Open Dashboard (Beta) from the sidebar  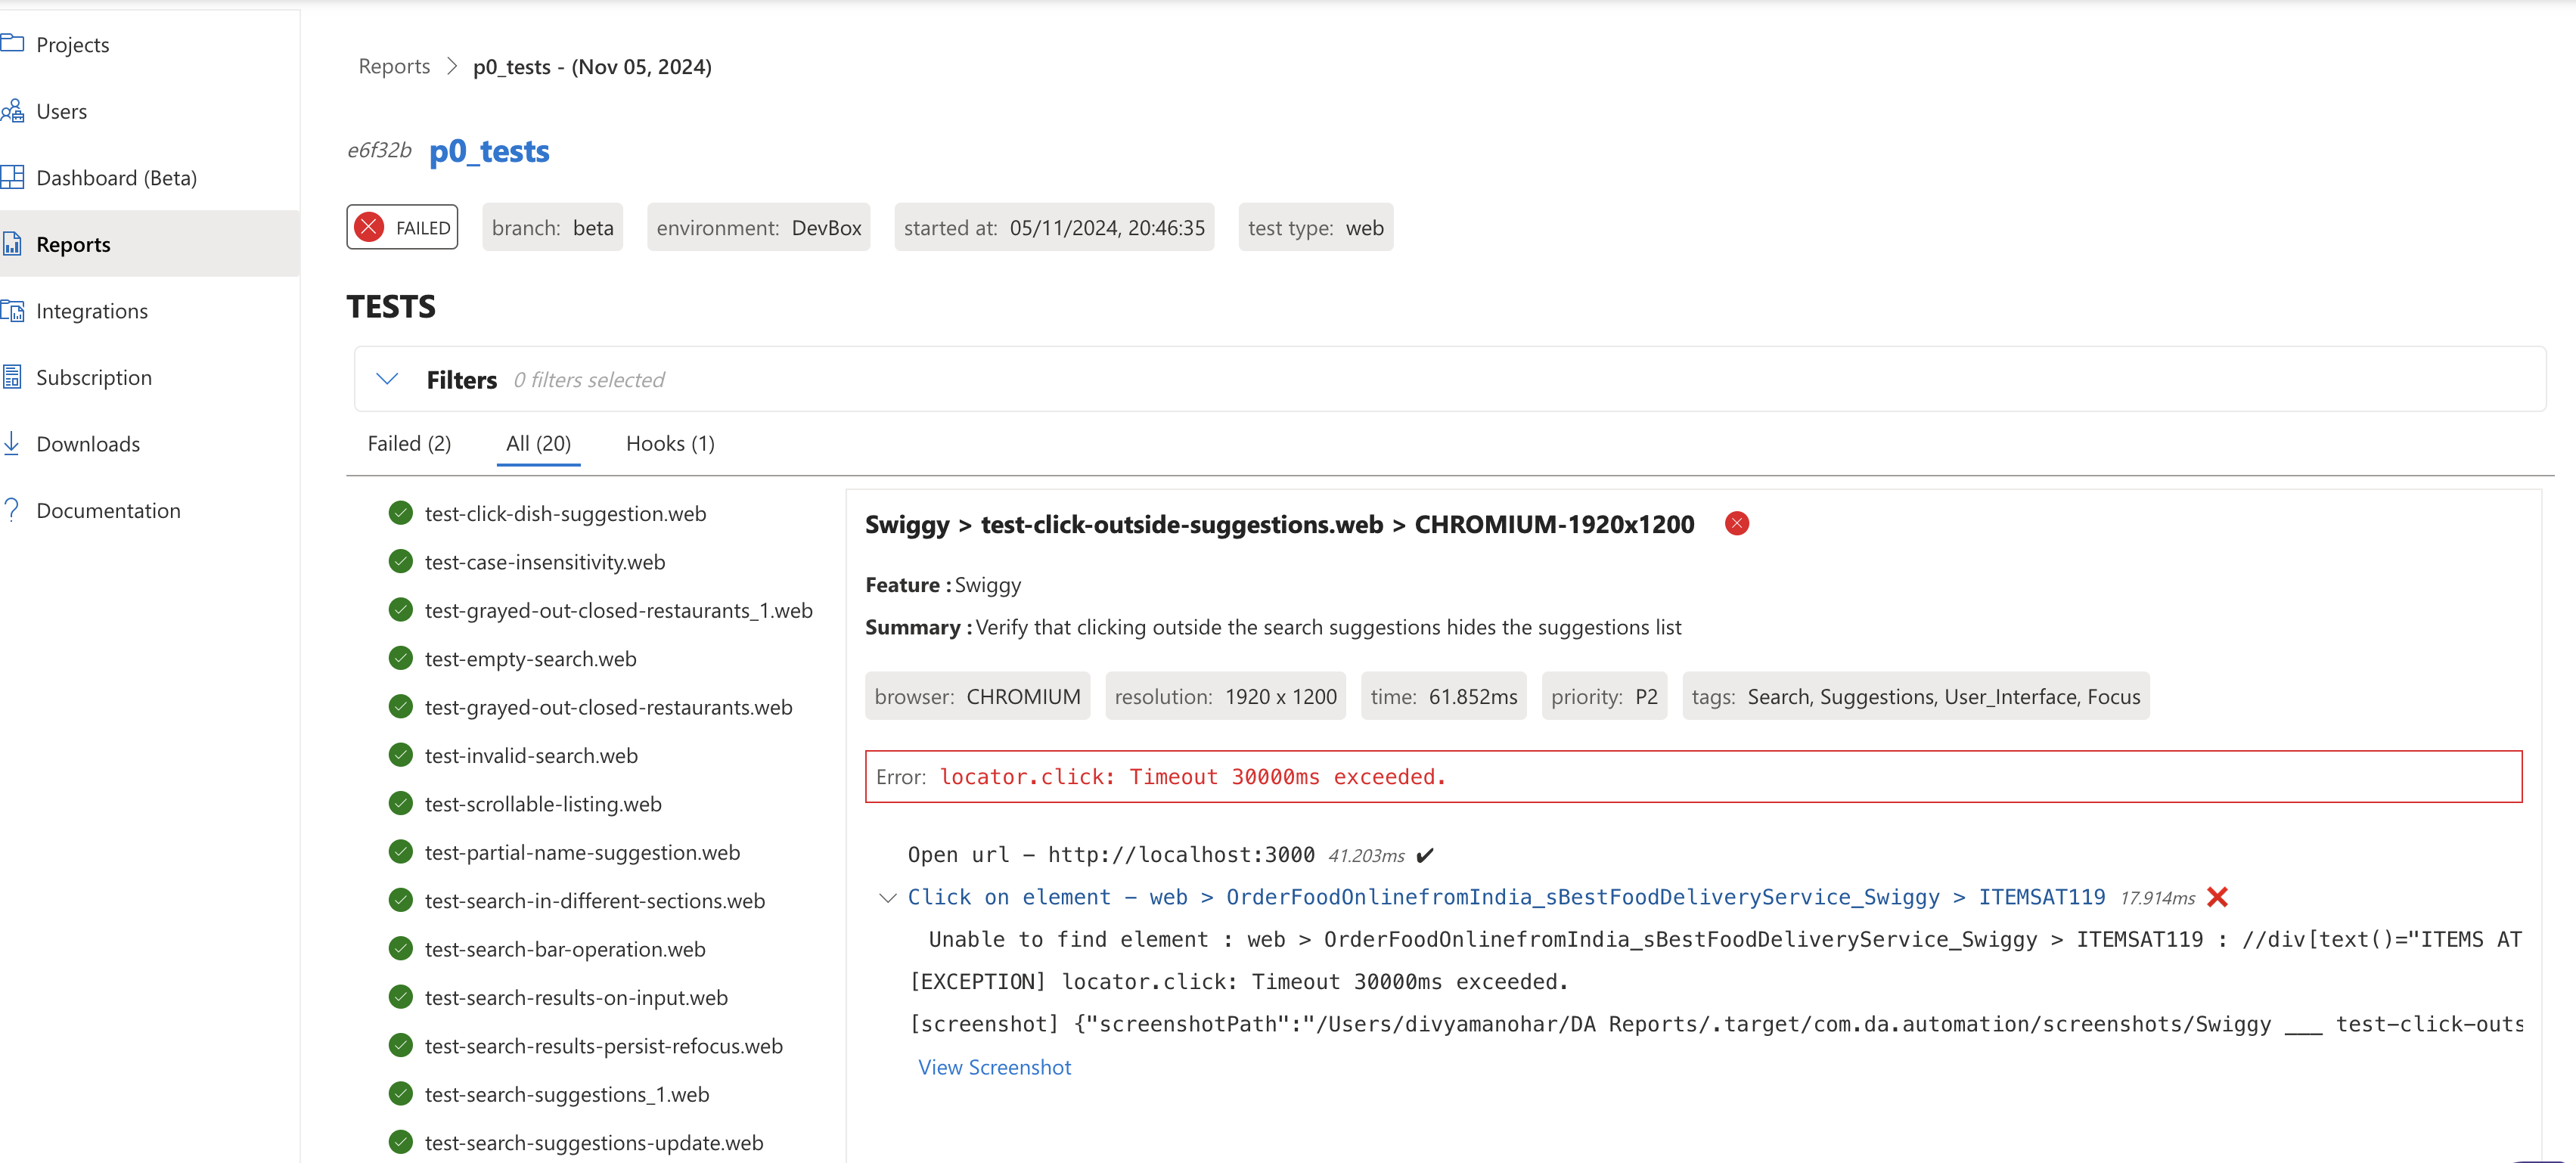click(14, 177)
